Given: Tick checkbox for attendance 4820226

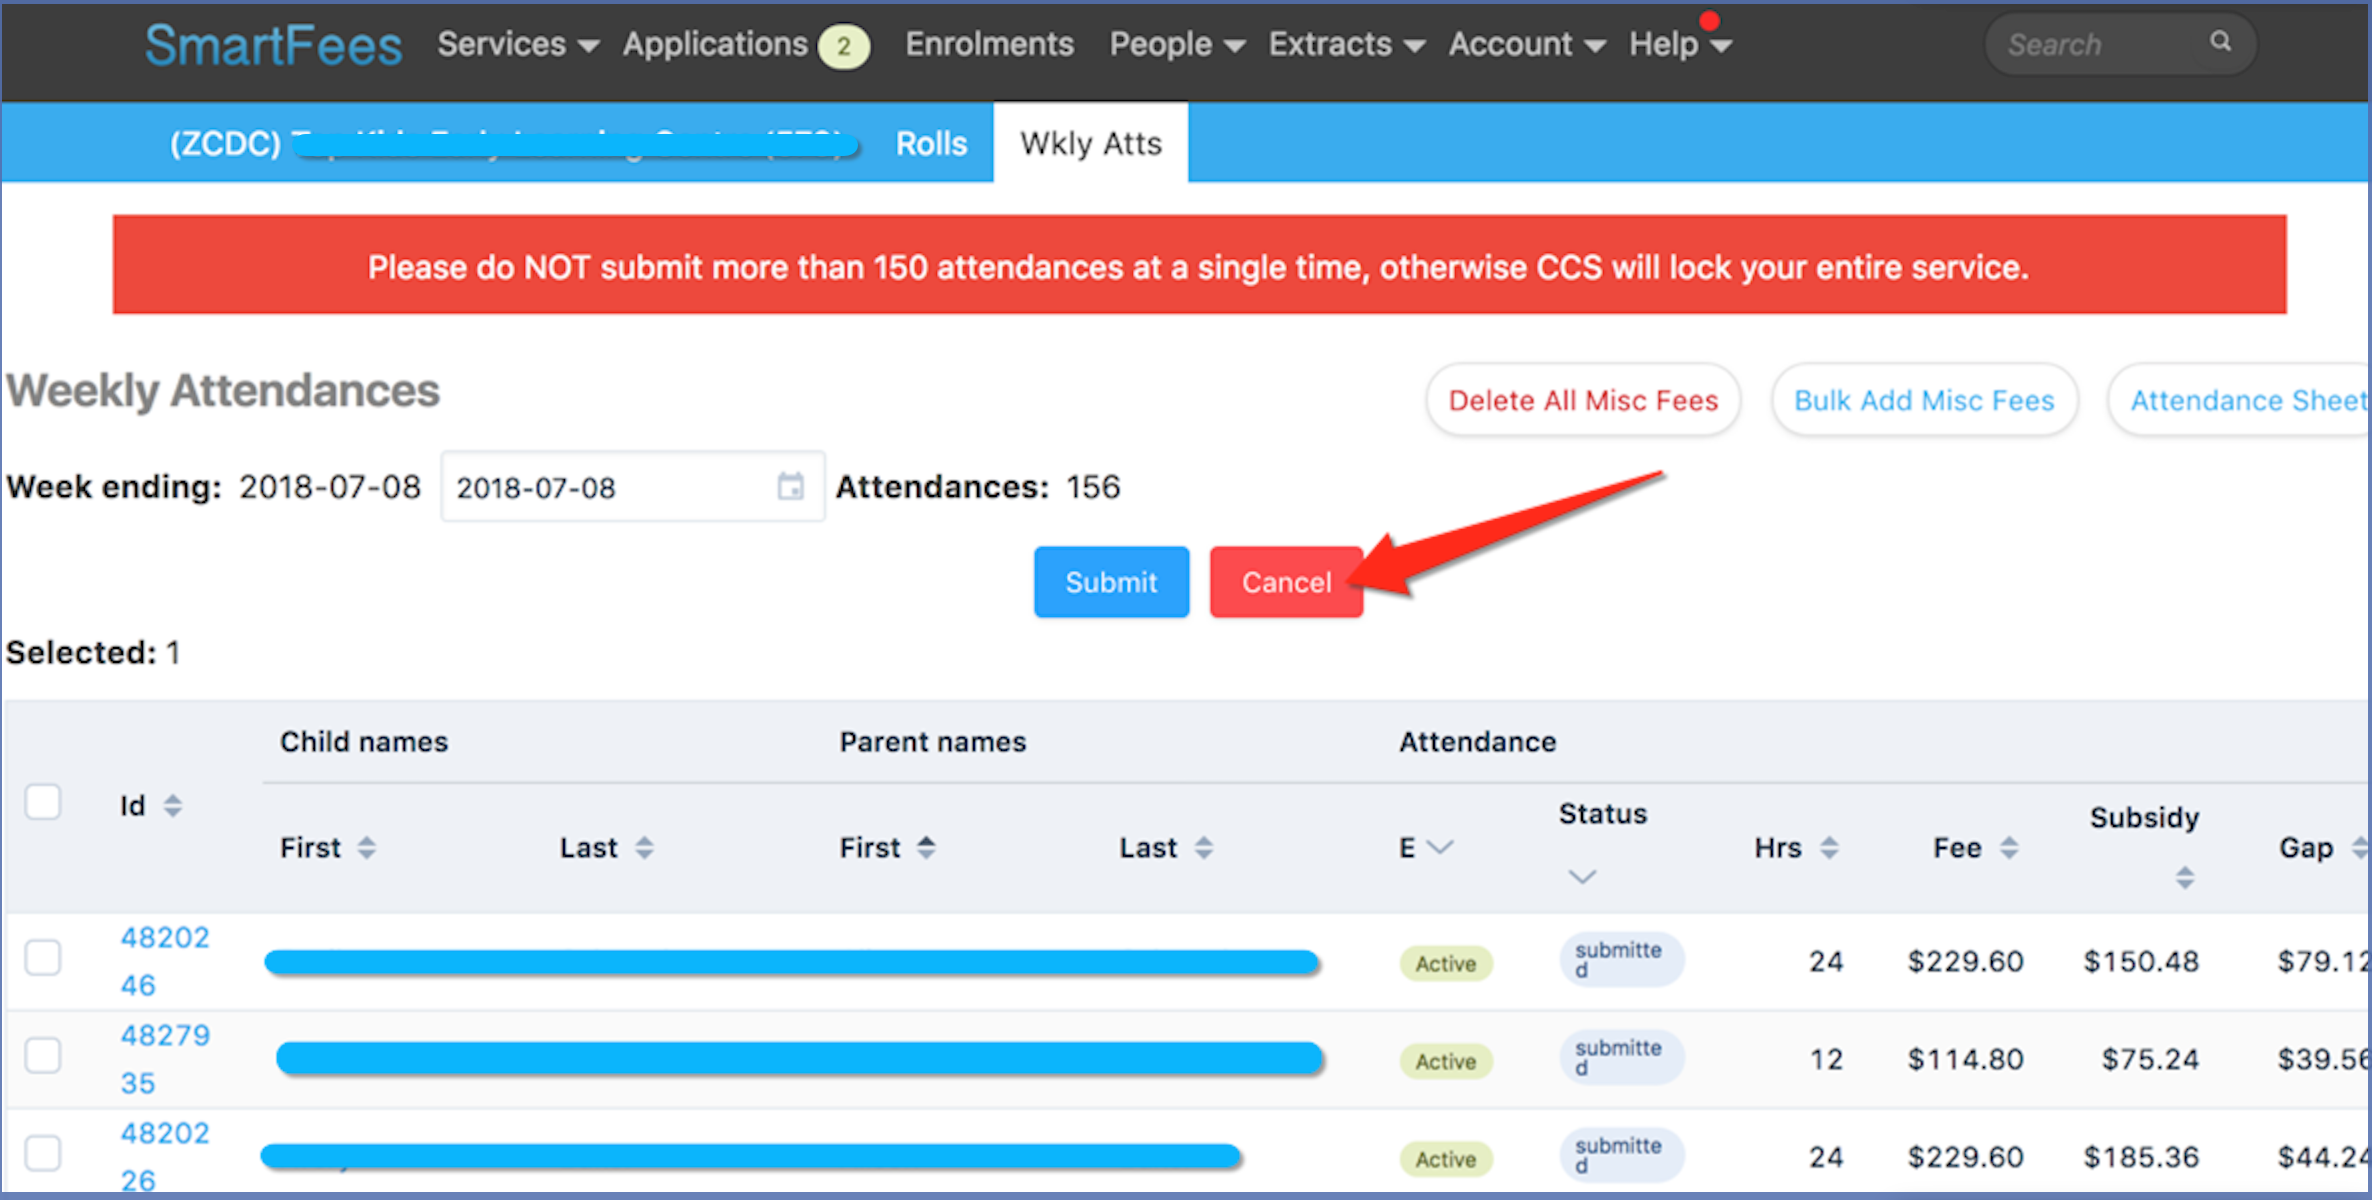Looking at the screenshot, I should [43, 1153].
